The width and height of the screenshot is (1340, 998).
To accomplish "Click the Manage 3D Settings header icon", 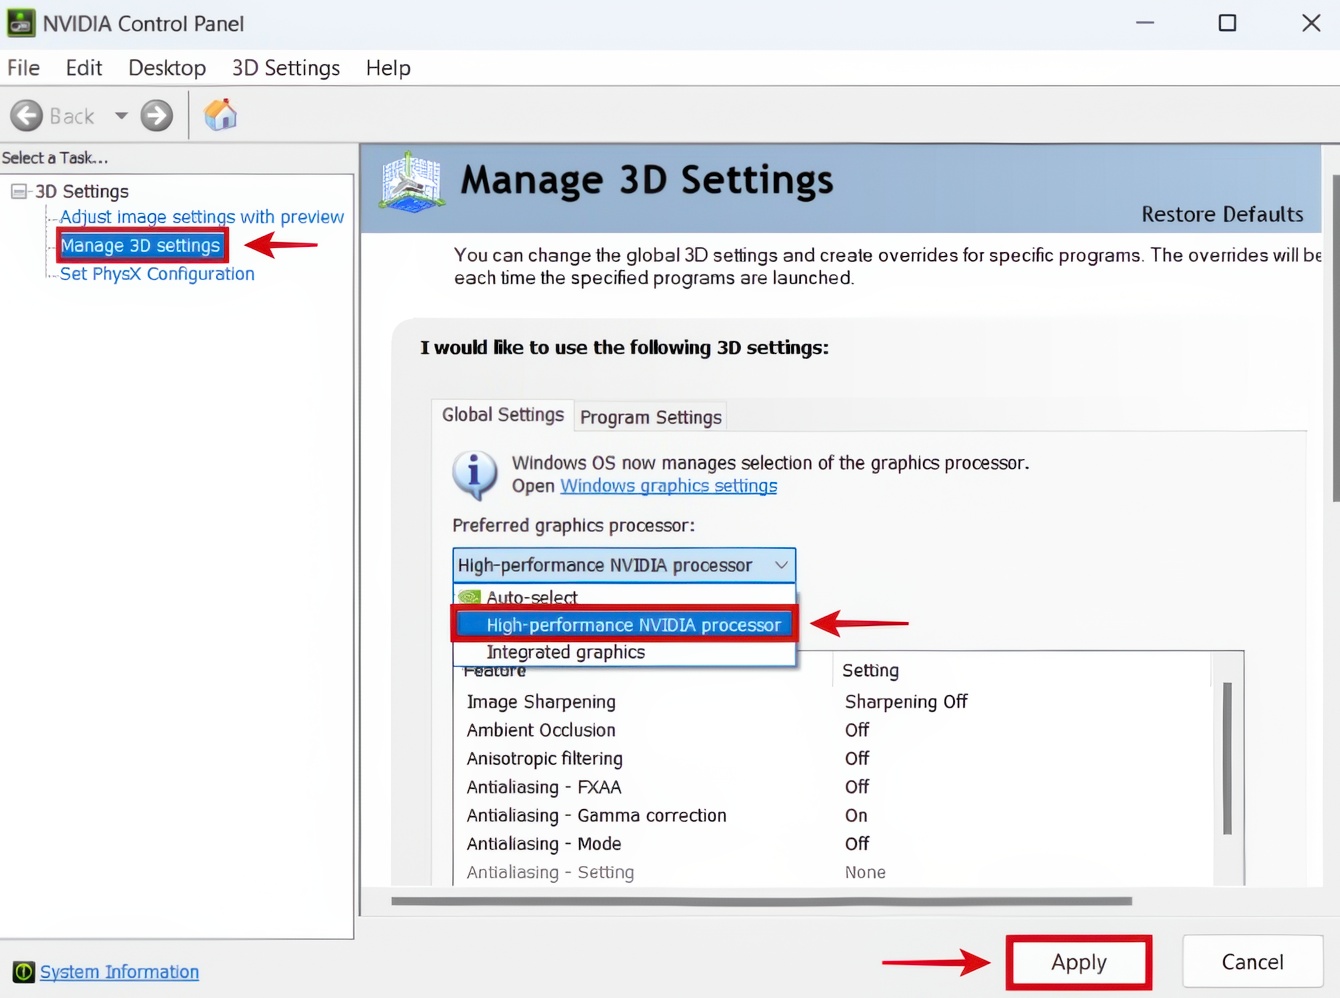I will tap(411, 183).
